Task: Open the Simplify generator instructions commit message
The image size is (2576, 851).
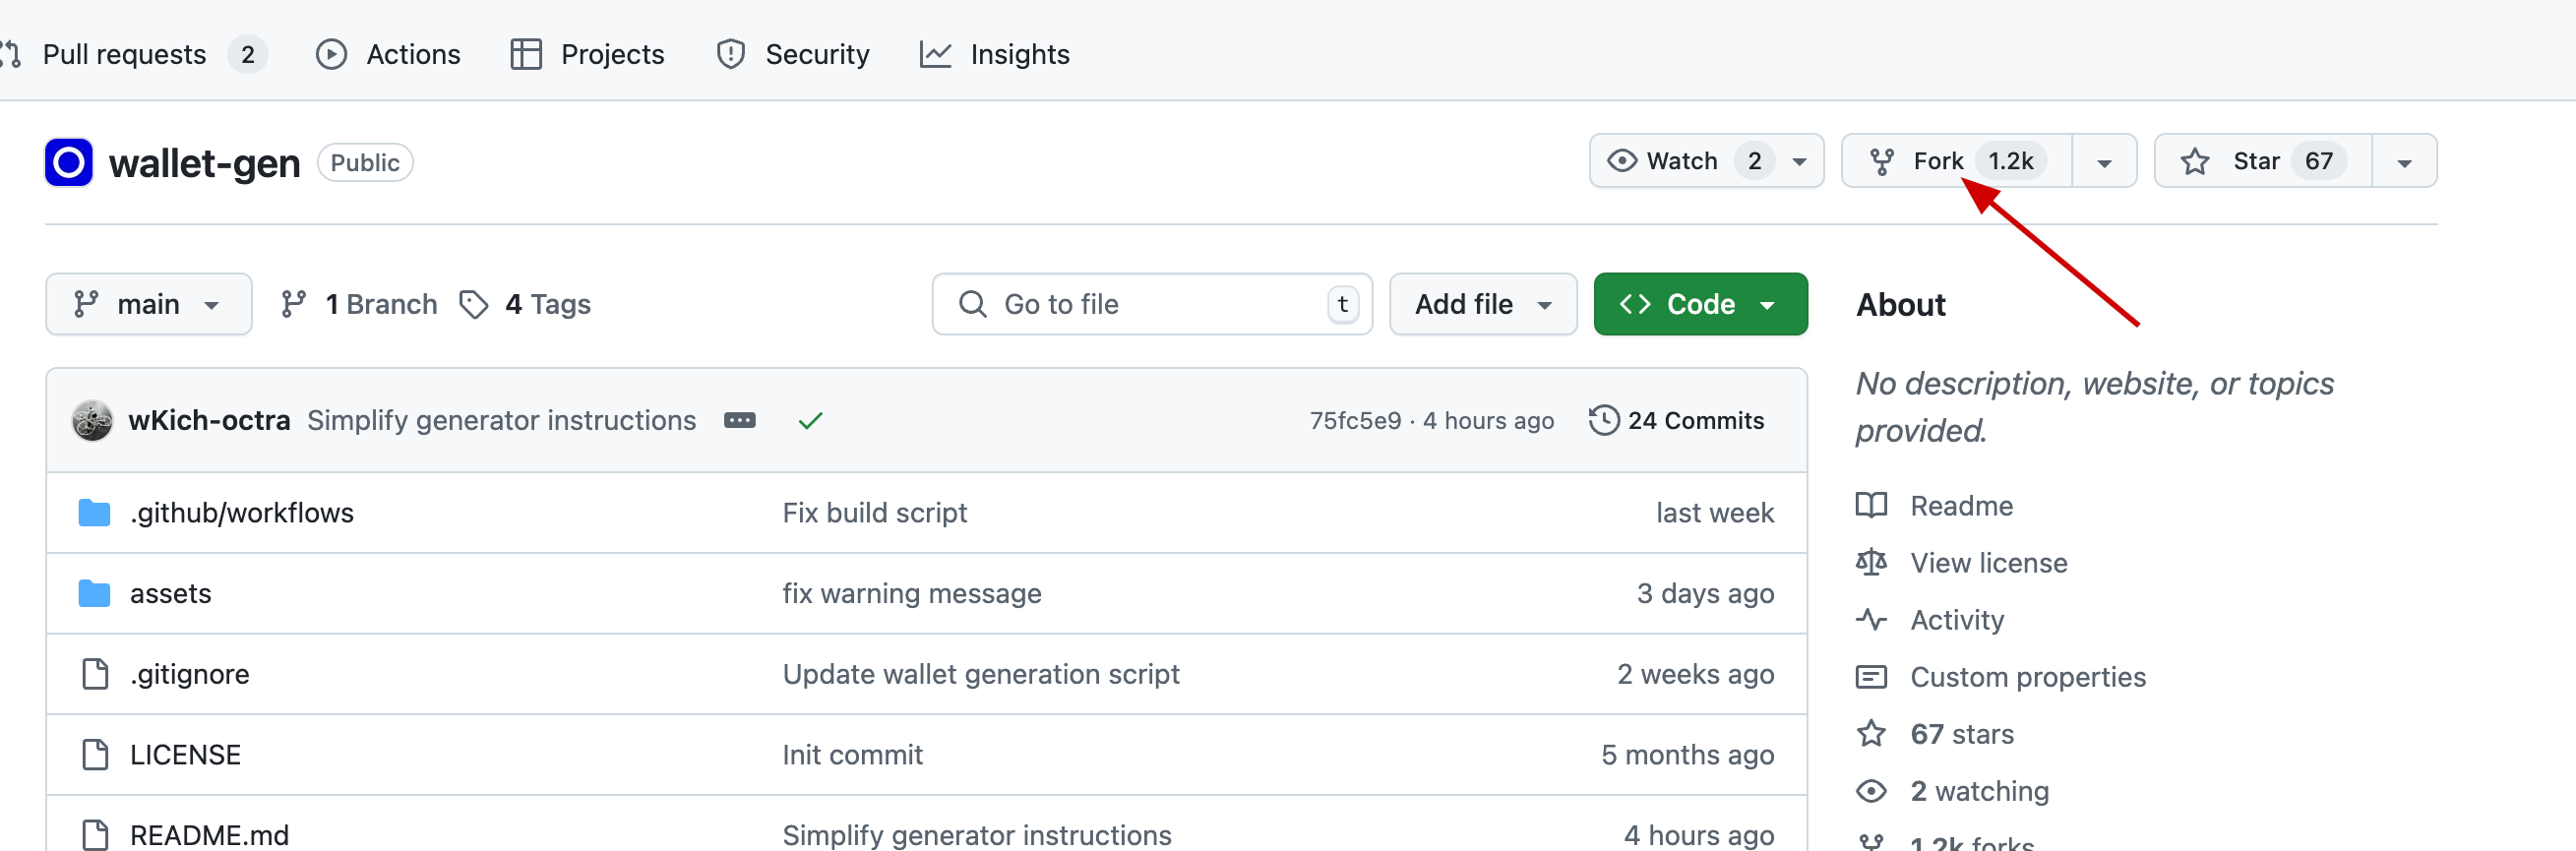Action: click(501, 420)
